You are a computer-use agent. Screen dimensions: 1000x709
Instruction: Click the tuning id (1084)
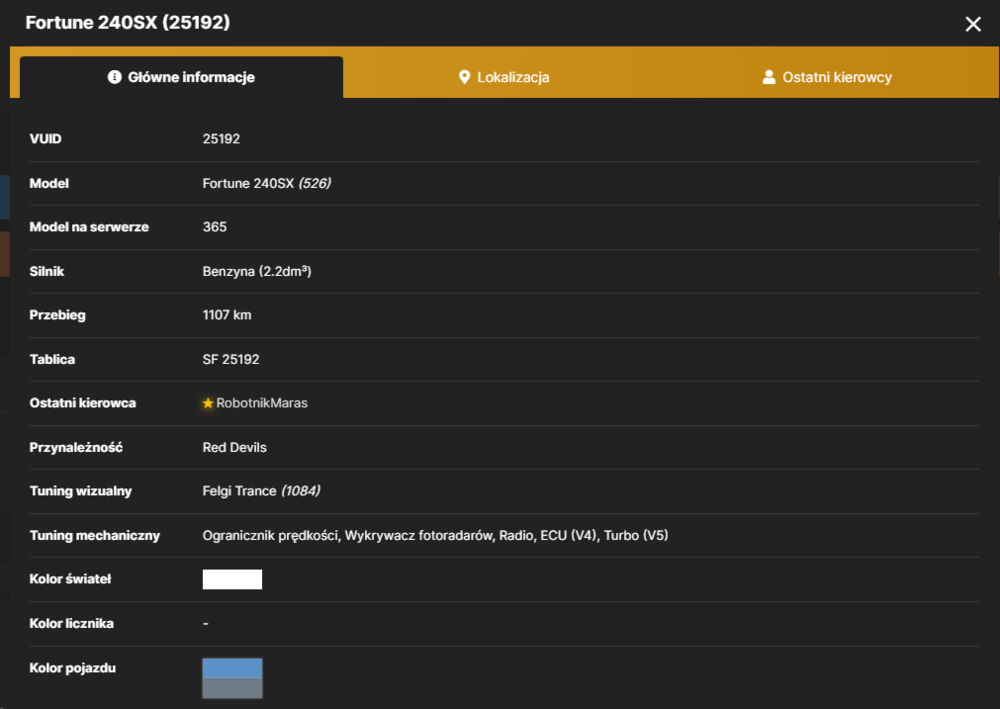coord(301,491)
